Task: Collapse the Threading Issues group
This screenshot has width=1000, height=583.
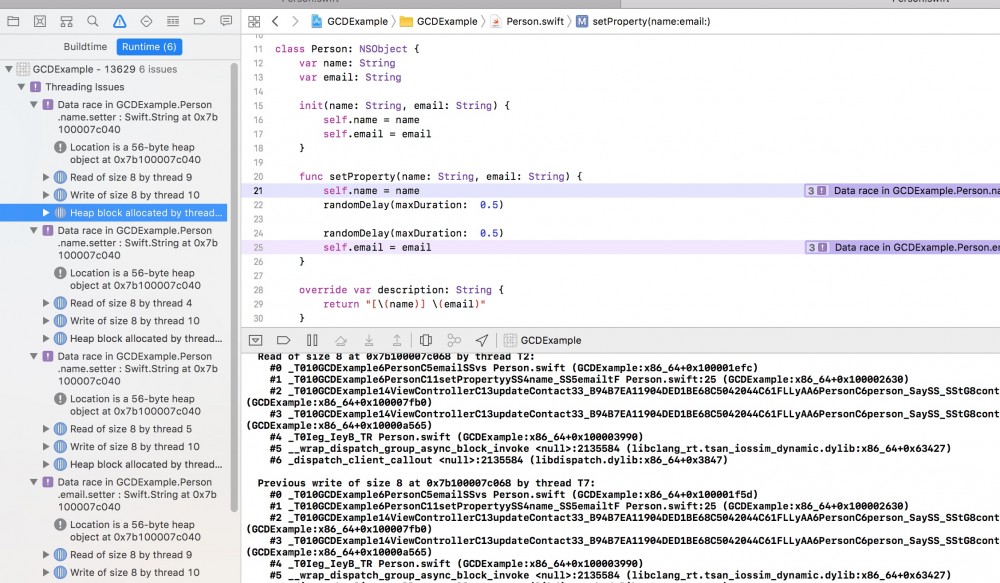Action: click(x=22, y=87)
